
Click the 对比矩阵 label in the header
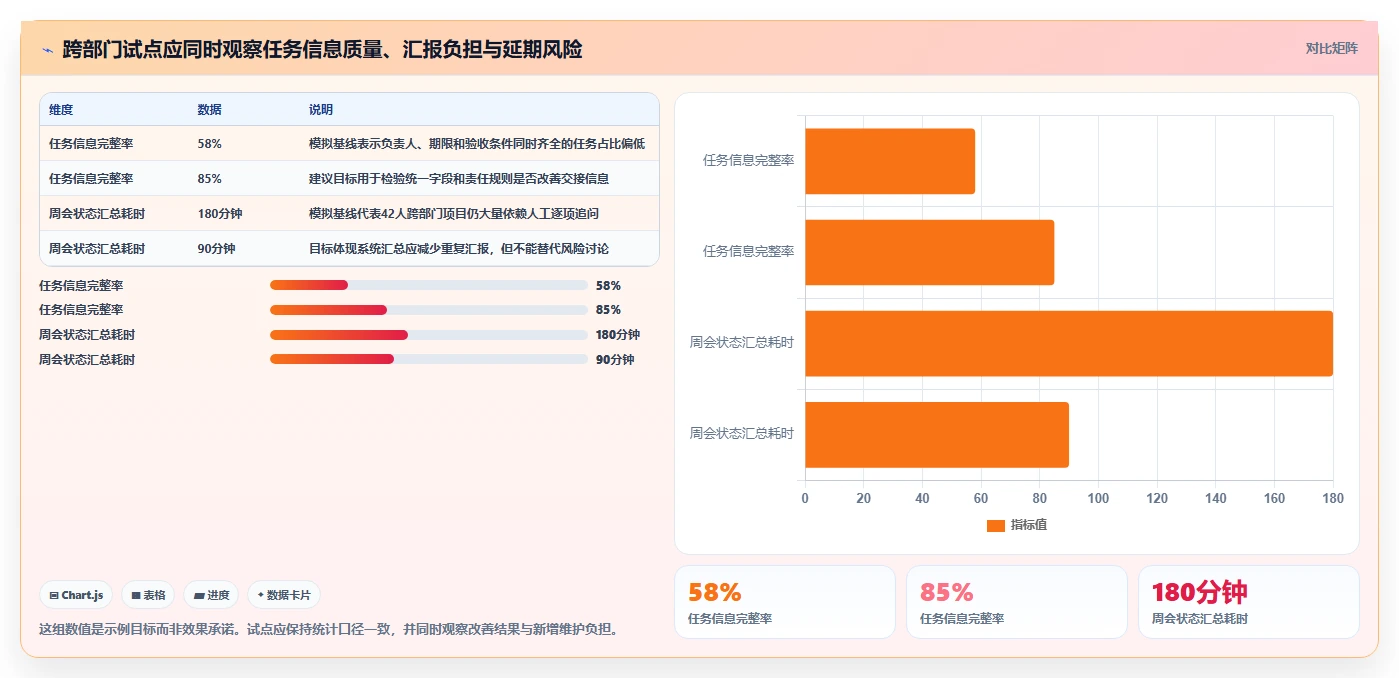click(1331, 48)
